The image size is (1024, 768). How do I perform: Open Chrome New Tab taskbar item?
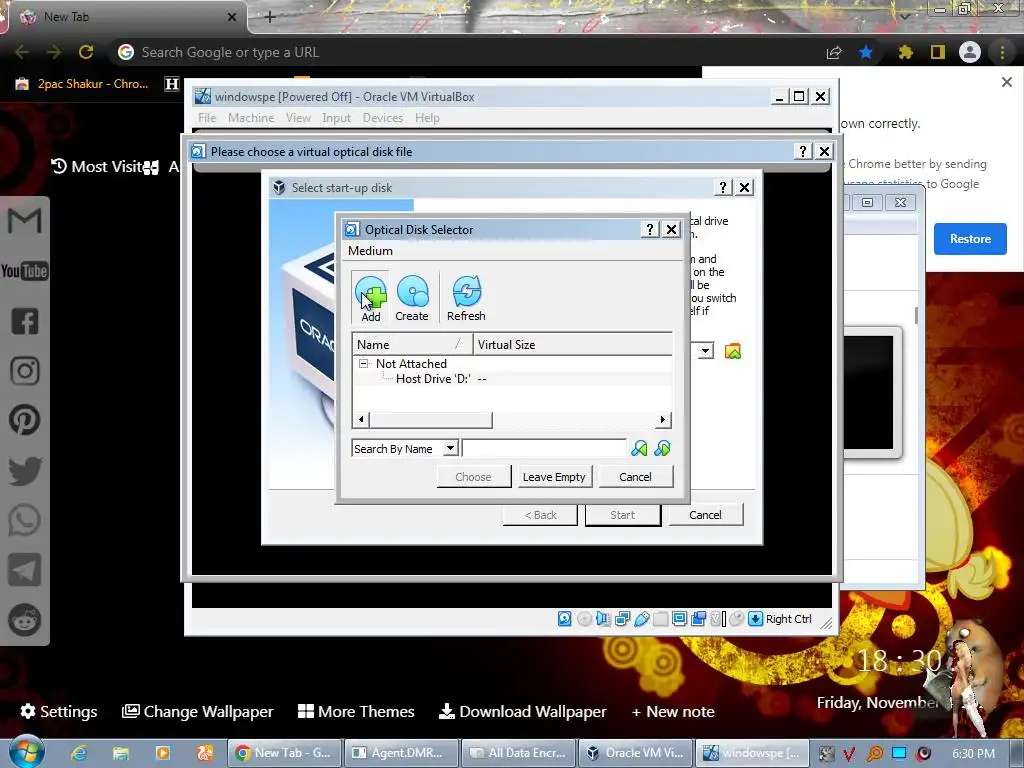click(284, 753)
